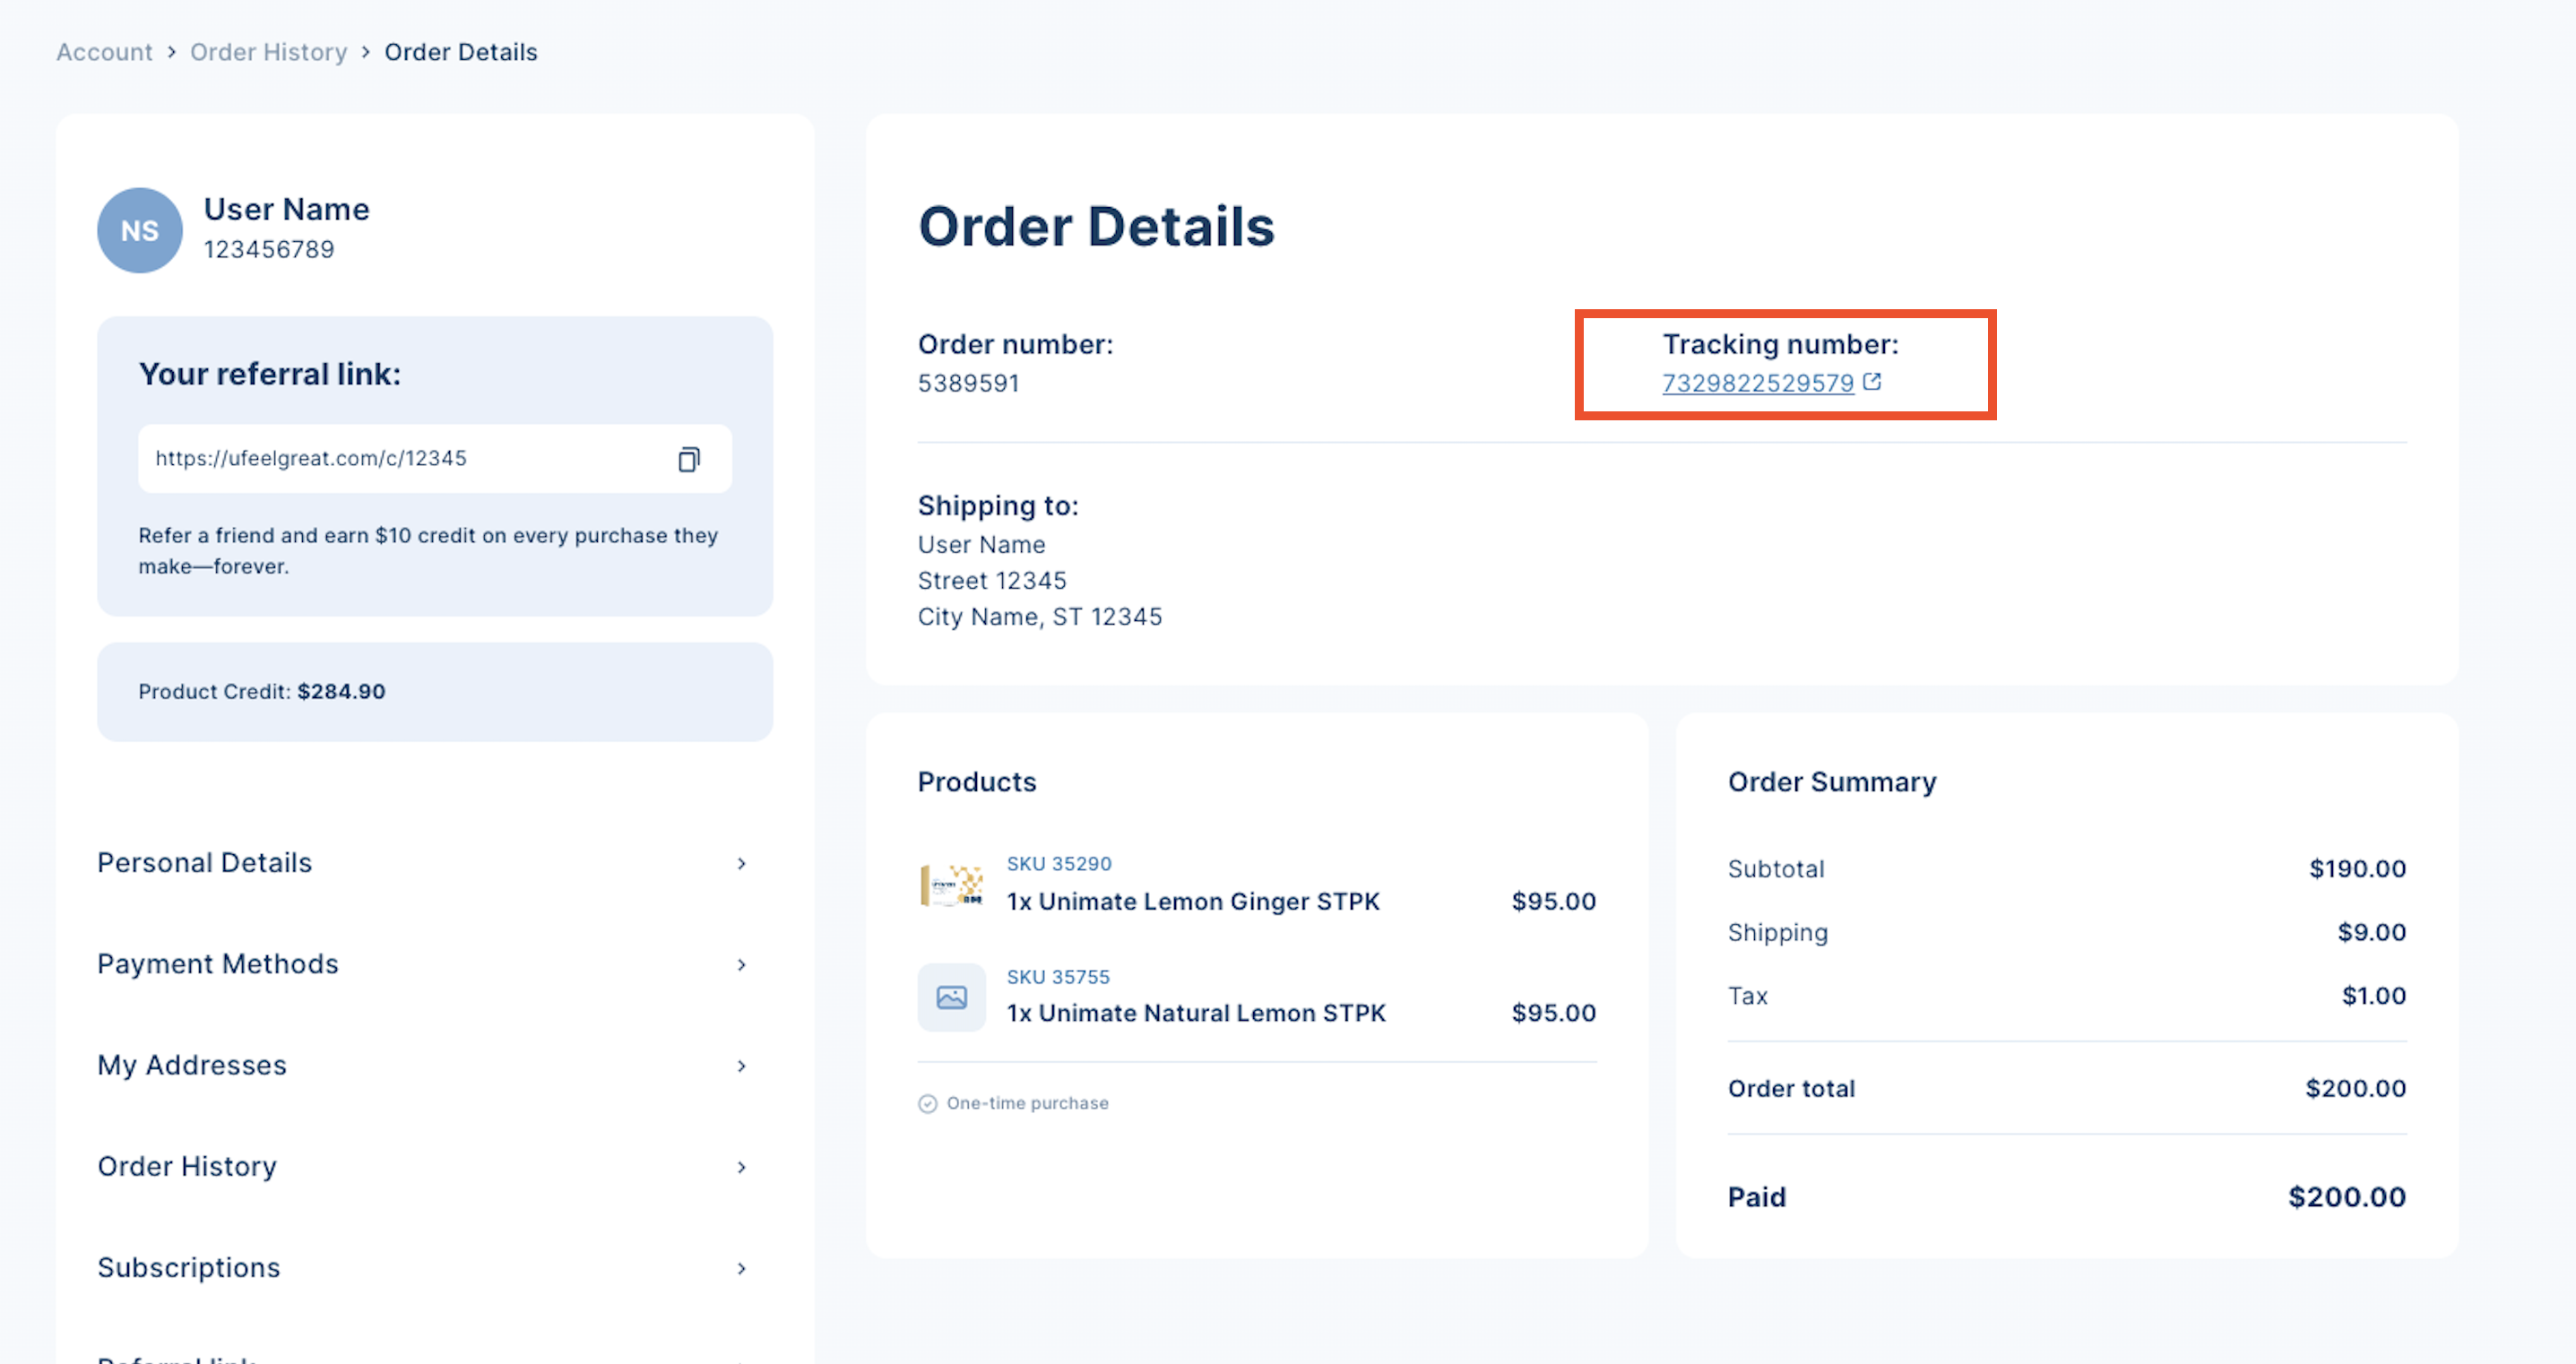Open Personal Details in sidebar menu

(x=205, y=863)
